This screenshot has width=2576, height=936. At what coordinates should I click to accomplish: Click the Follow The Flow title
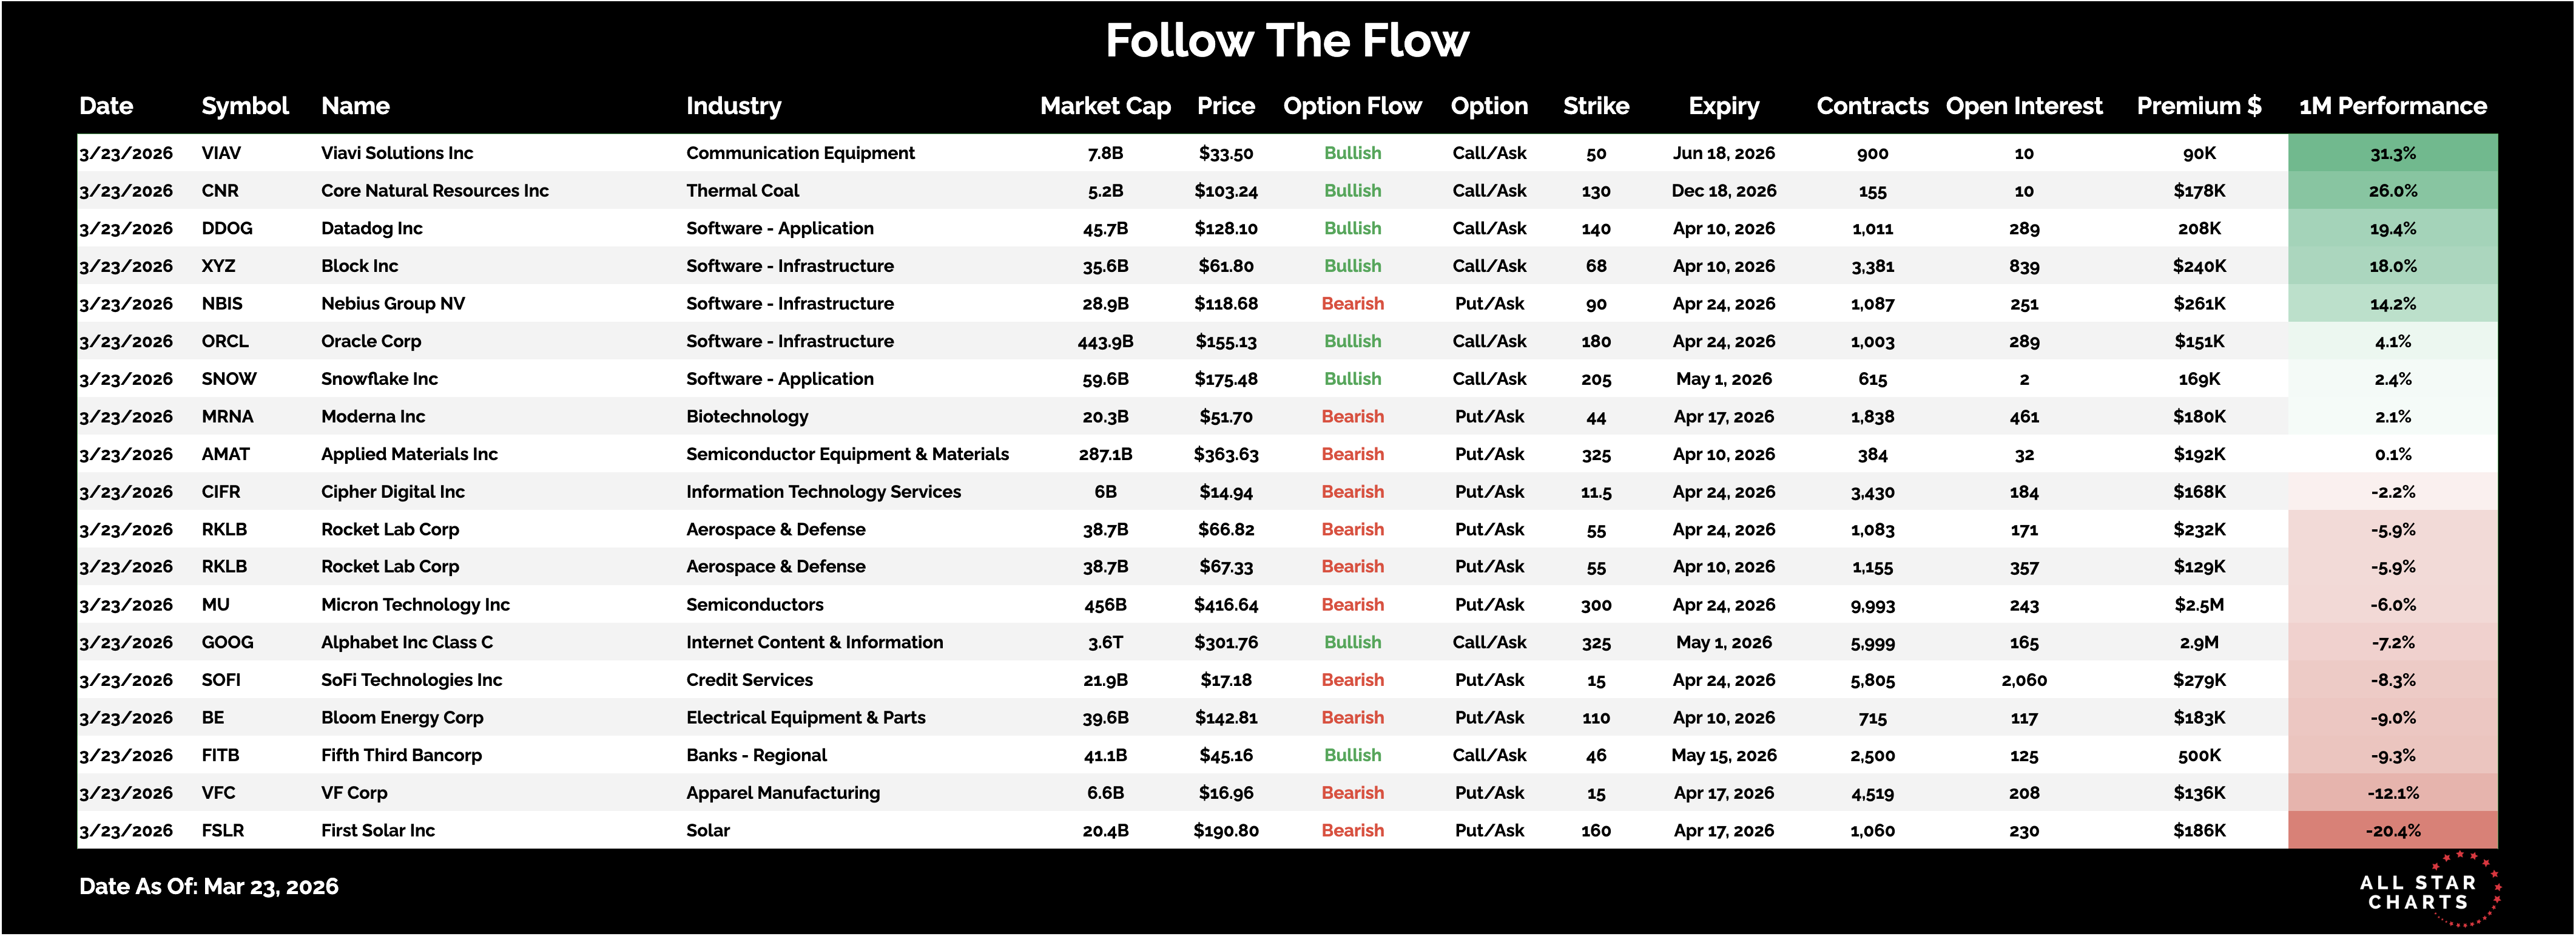click(x=1287, y=41)
